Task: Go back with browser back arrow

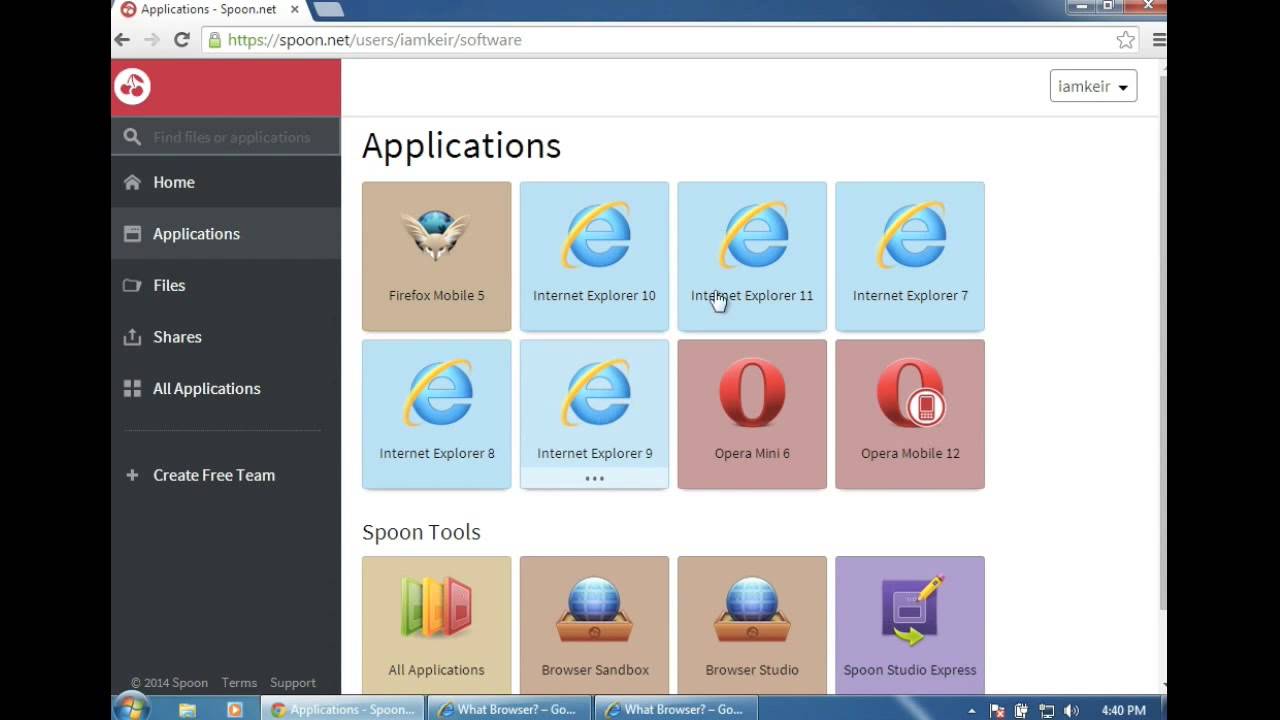Action: coord(122,40)
